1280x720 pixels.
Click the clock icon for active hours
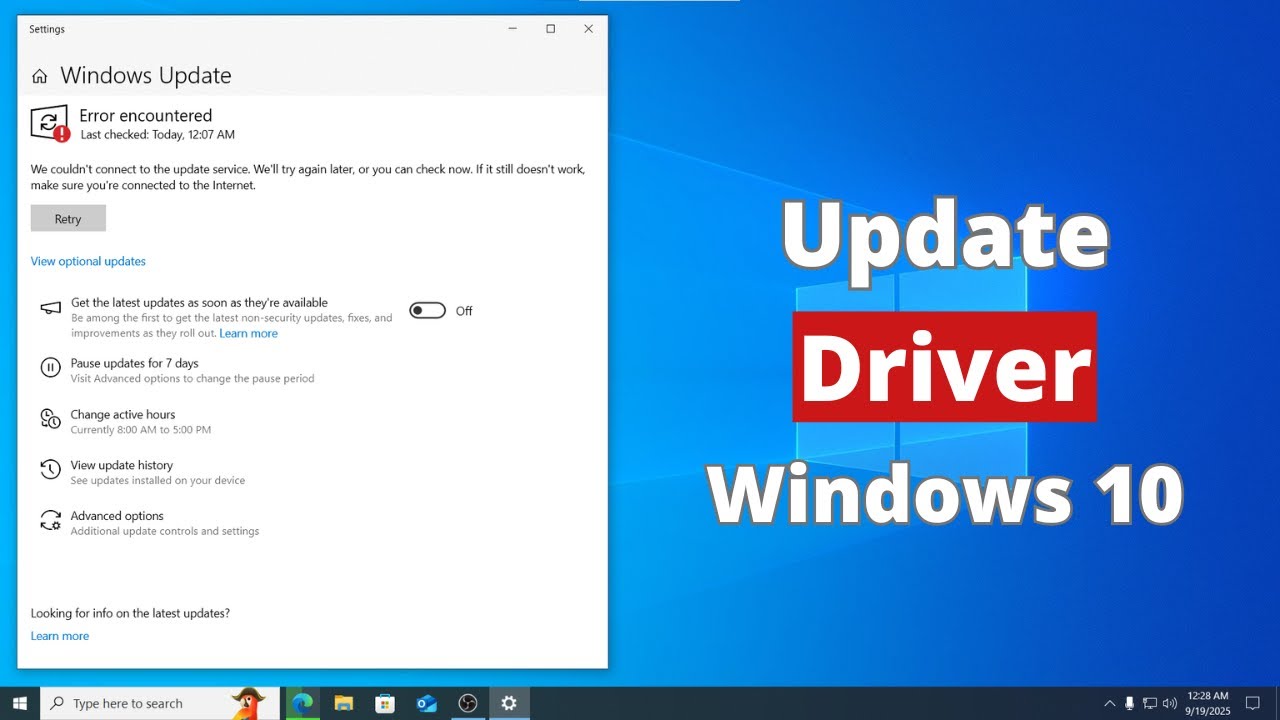50,418
